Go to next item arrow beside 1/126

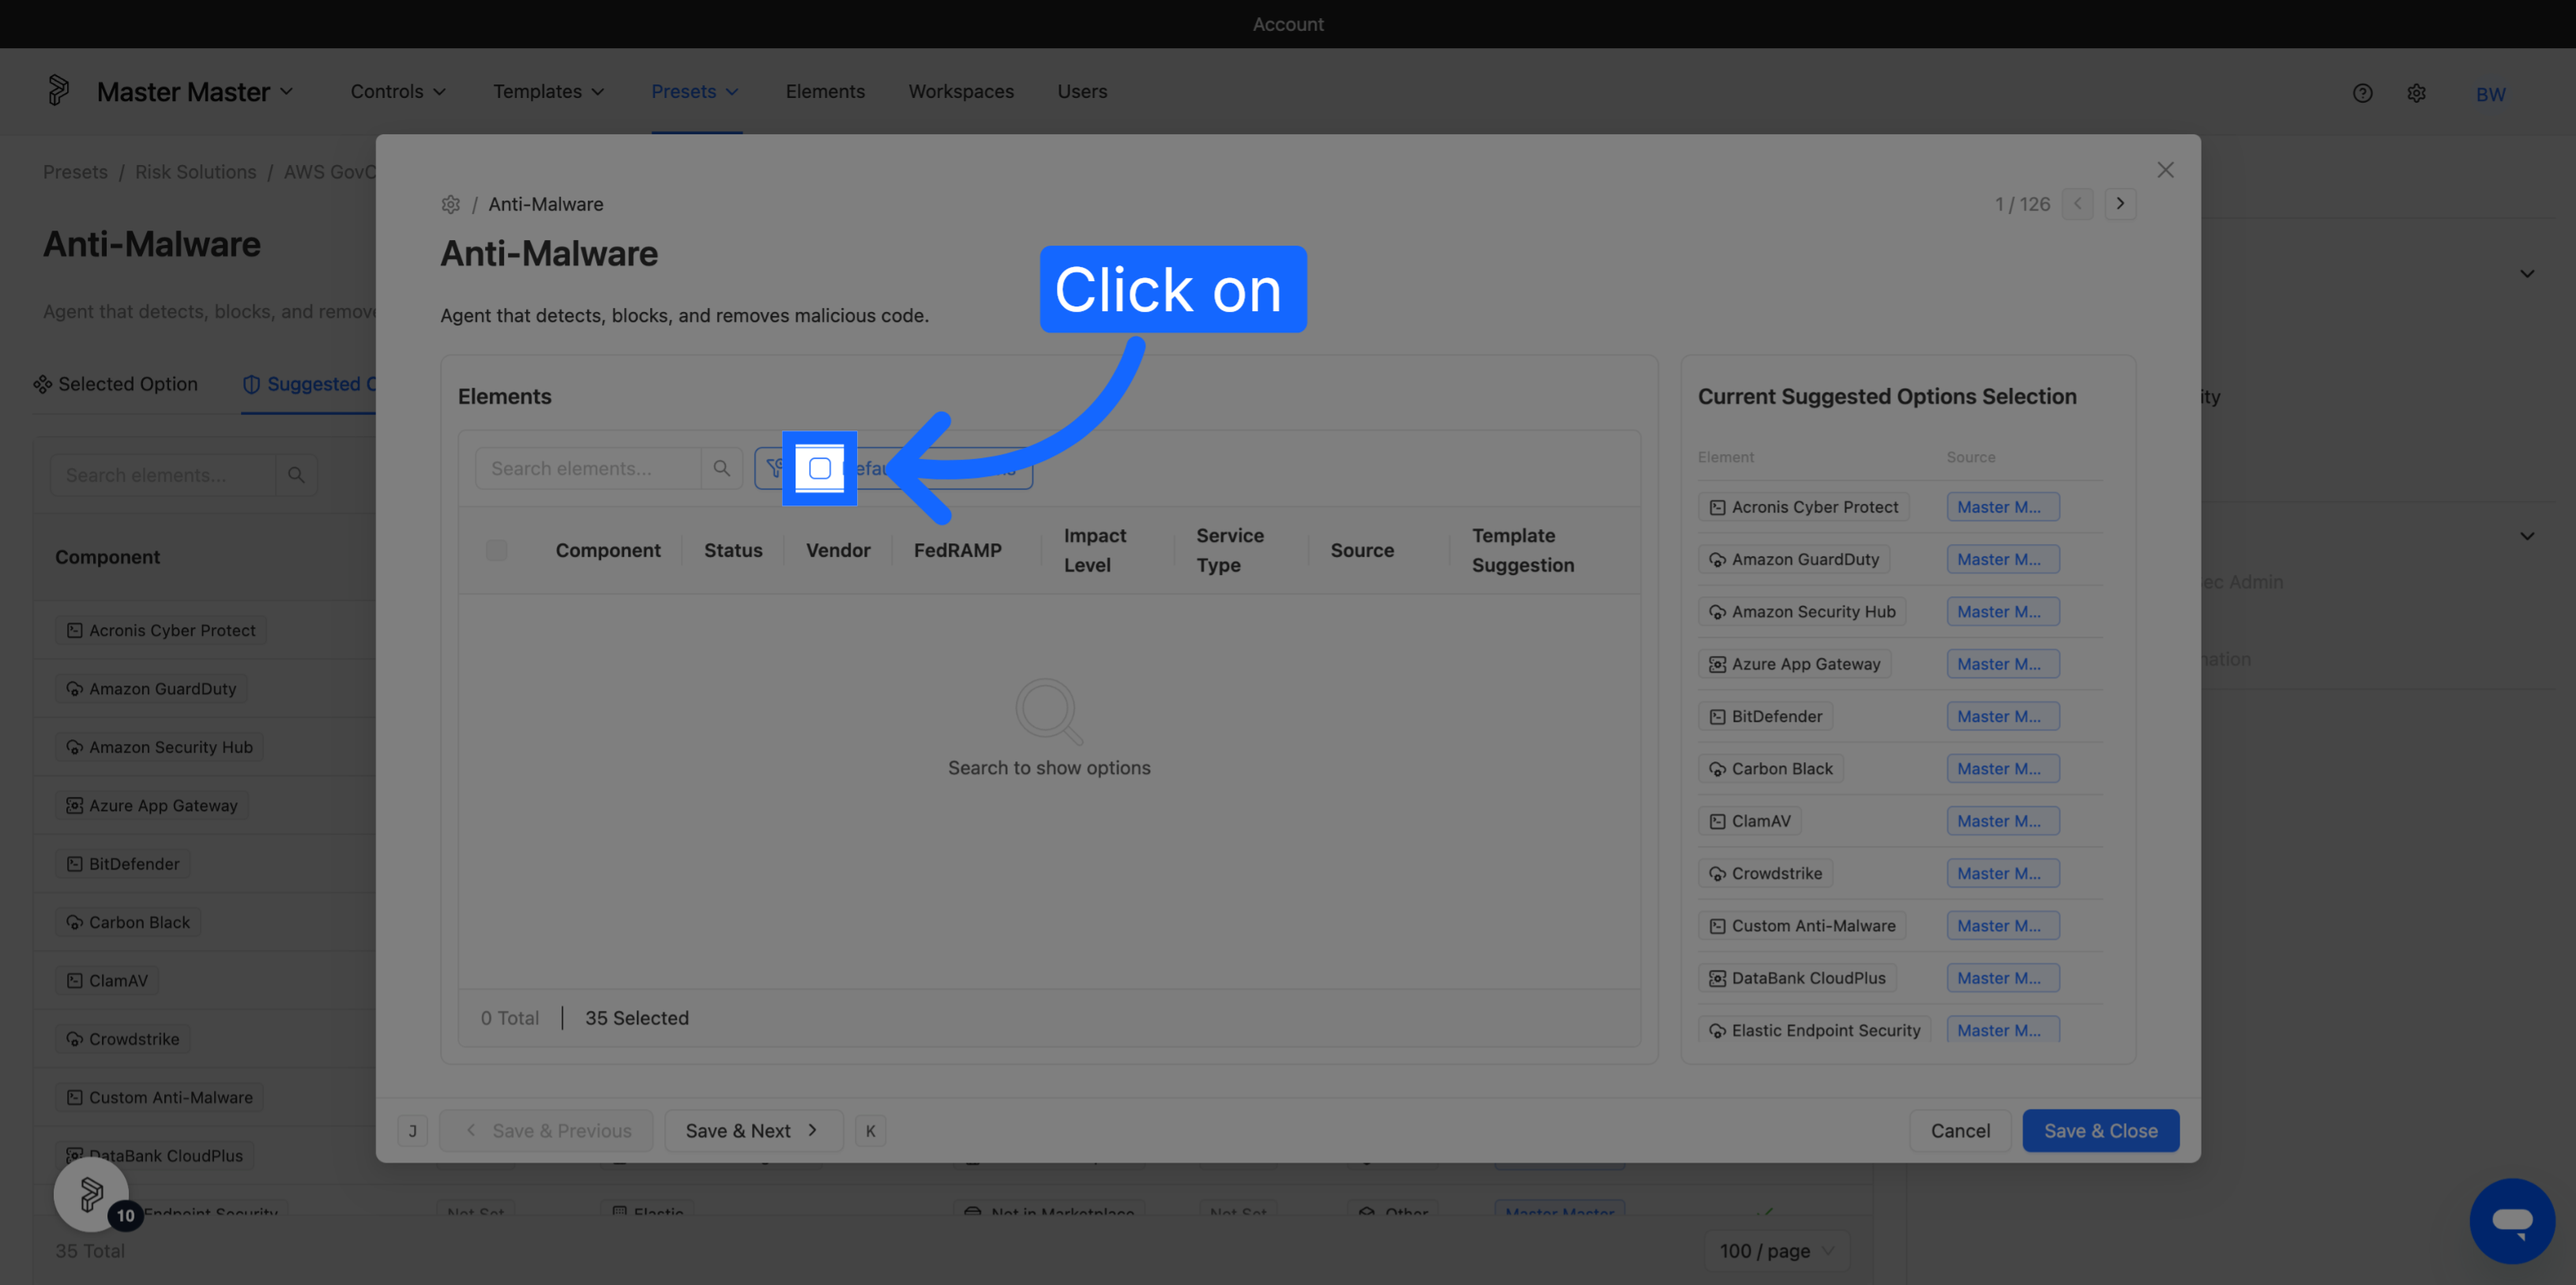pyautogui.click(x=2120, y=203)
